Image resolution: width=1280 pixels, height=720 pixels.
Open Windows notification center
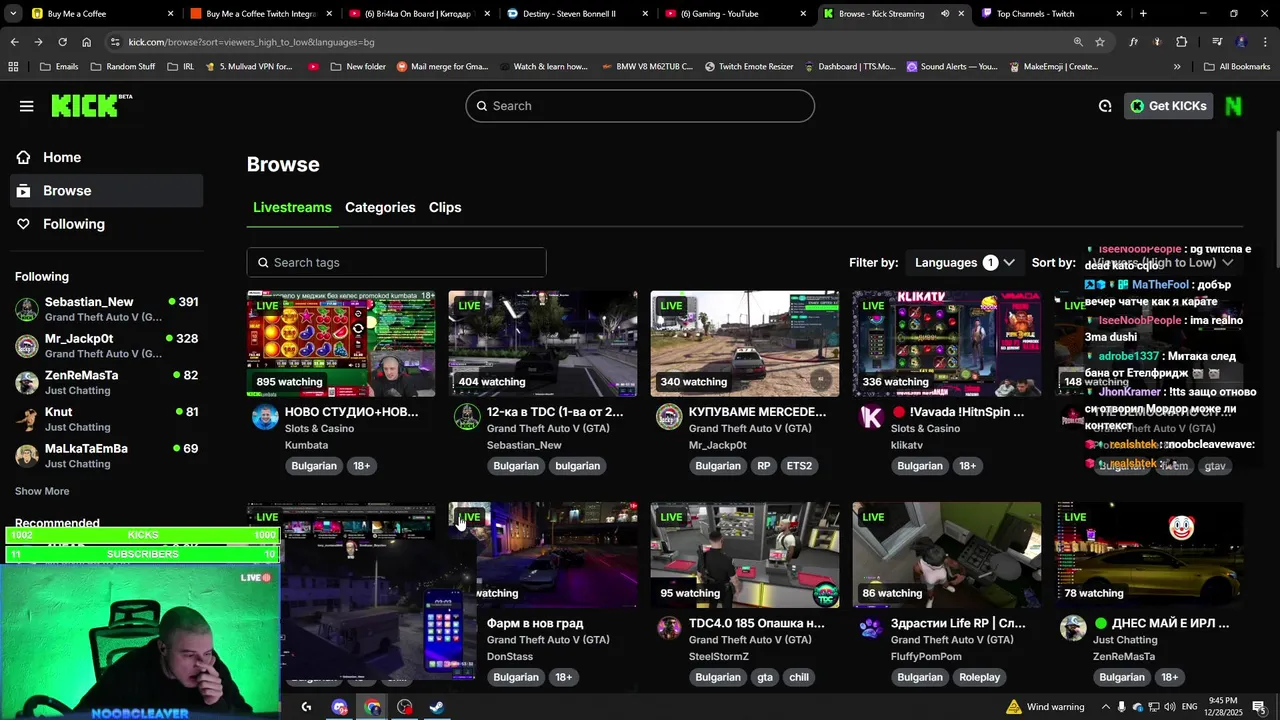coord(1259,707)
